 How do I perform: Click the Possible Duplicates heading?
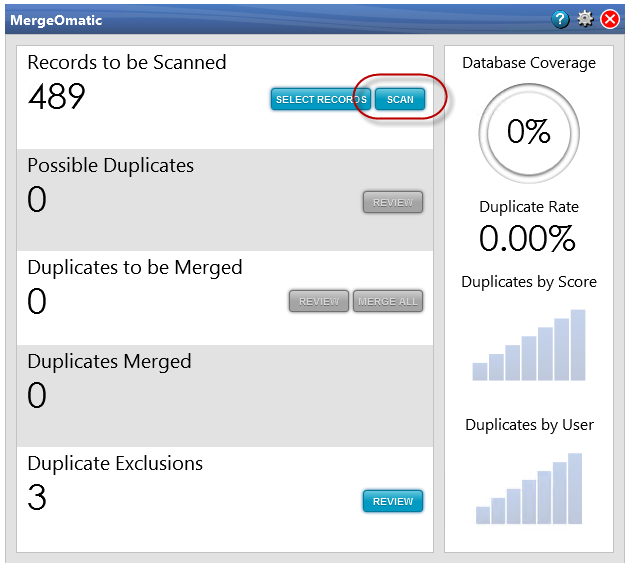110,166
